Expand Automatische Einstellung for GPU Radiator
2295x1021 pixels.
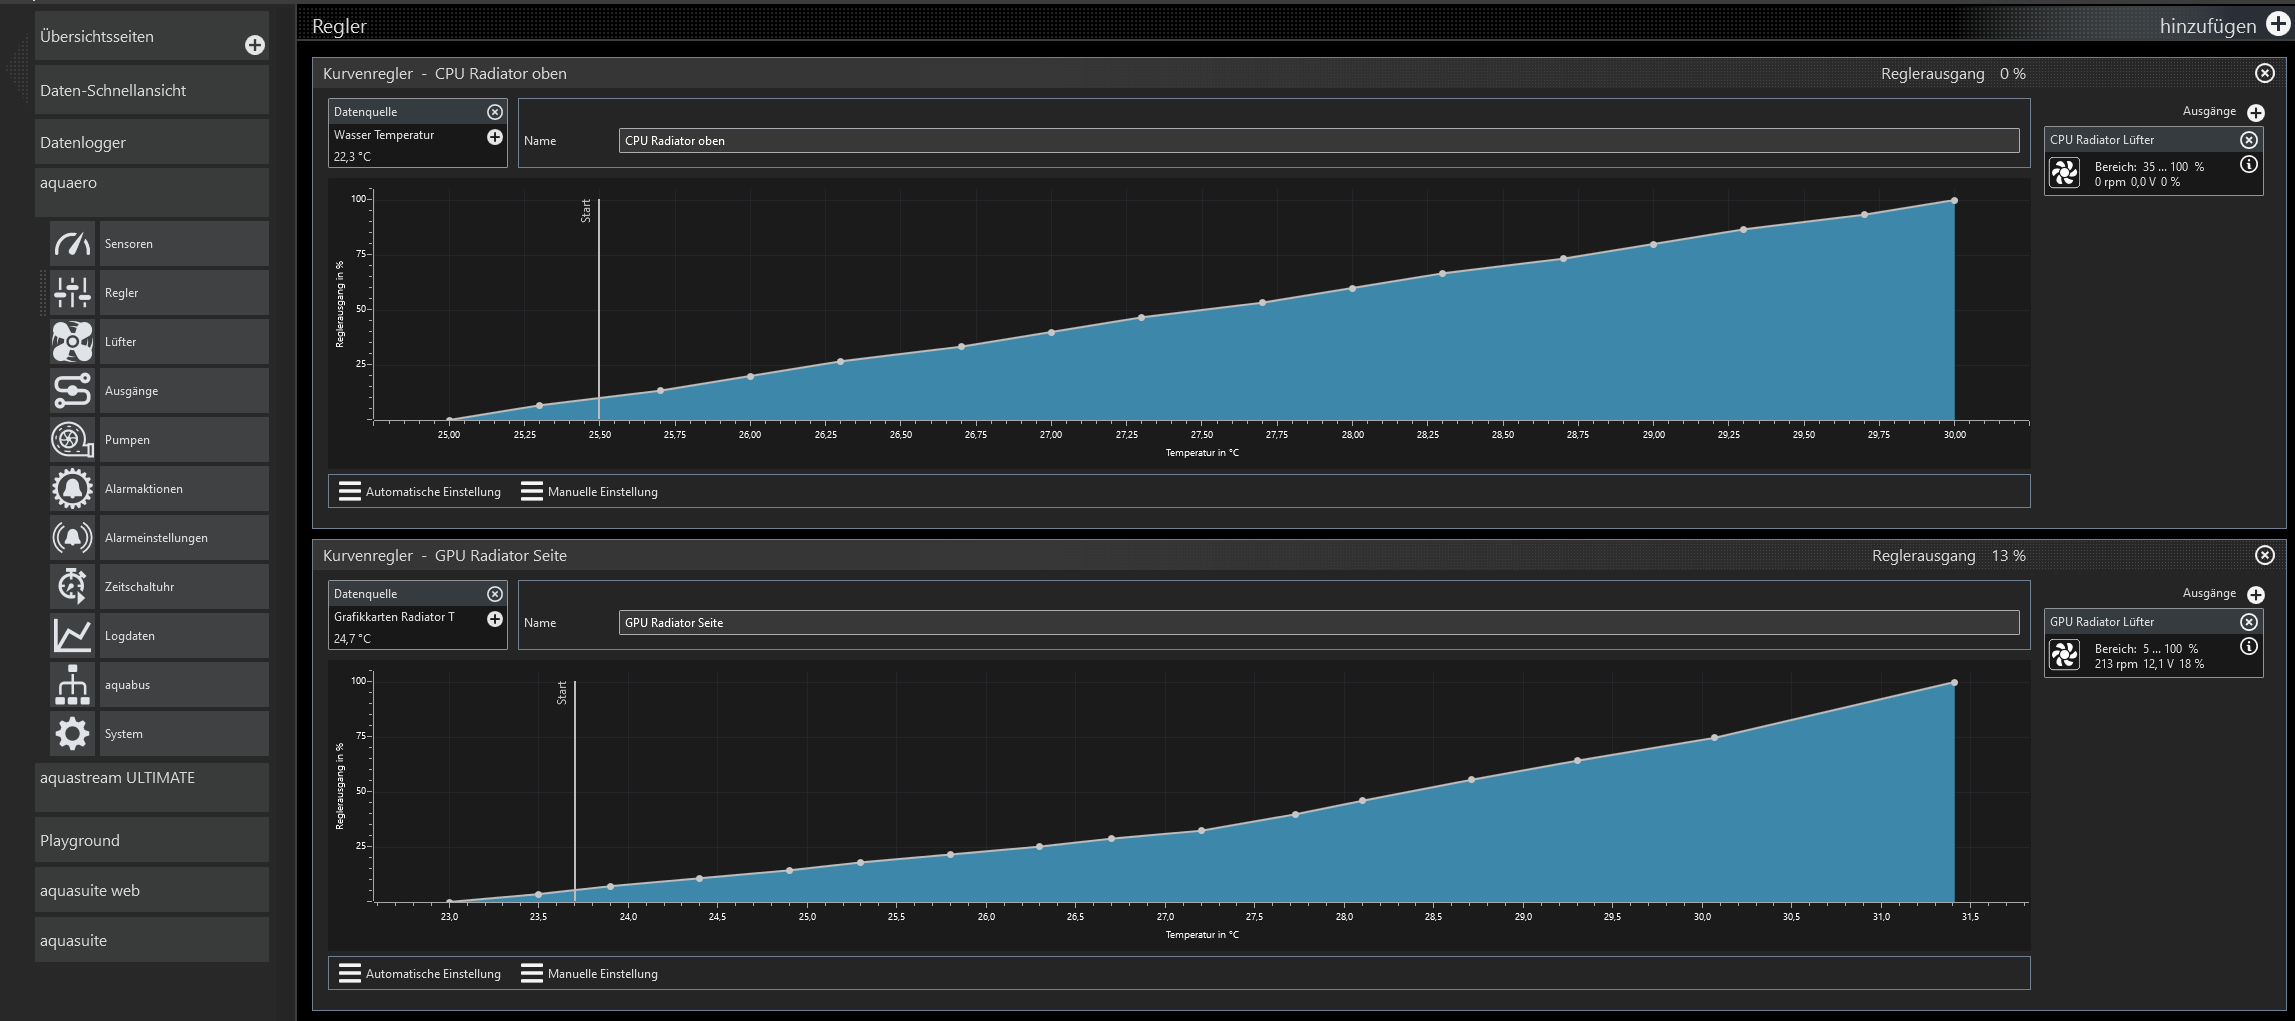tap(420, 974)
